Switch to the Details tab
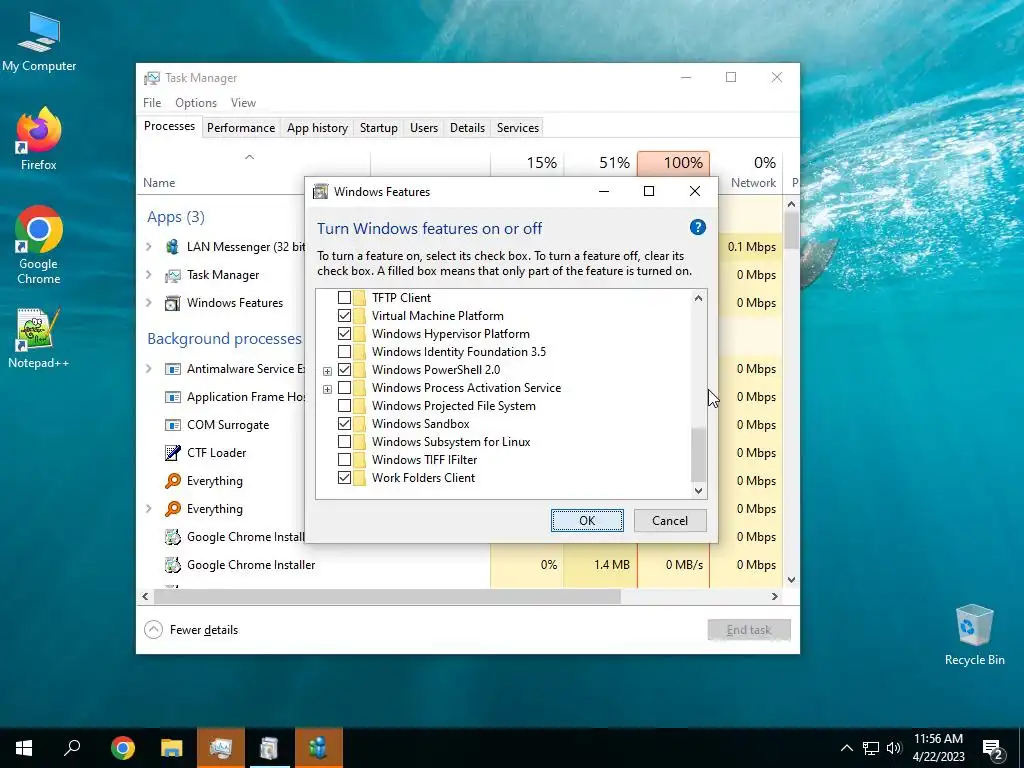Image resolution: width=1024 pixels, height=768 pixels. 468,128
